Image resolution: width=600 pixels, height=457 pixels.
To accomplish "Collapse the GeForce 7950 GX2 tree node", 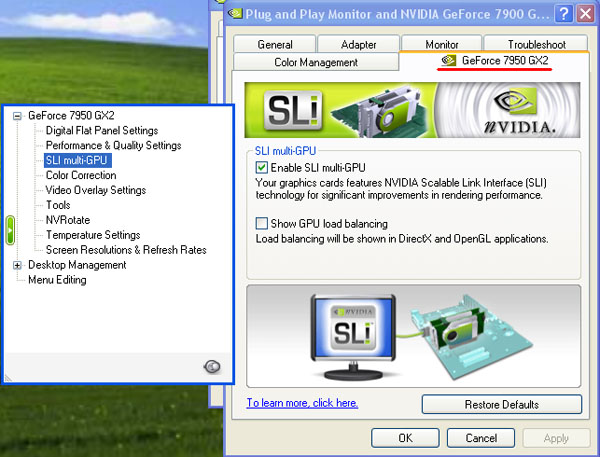I will (17, 116).
